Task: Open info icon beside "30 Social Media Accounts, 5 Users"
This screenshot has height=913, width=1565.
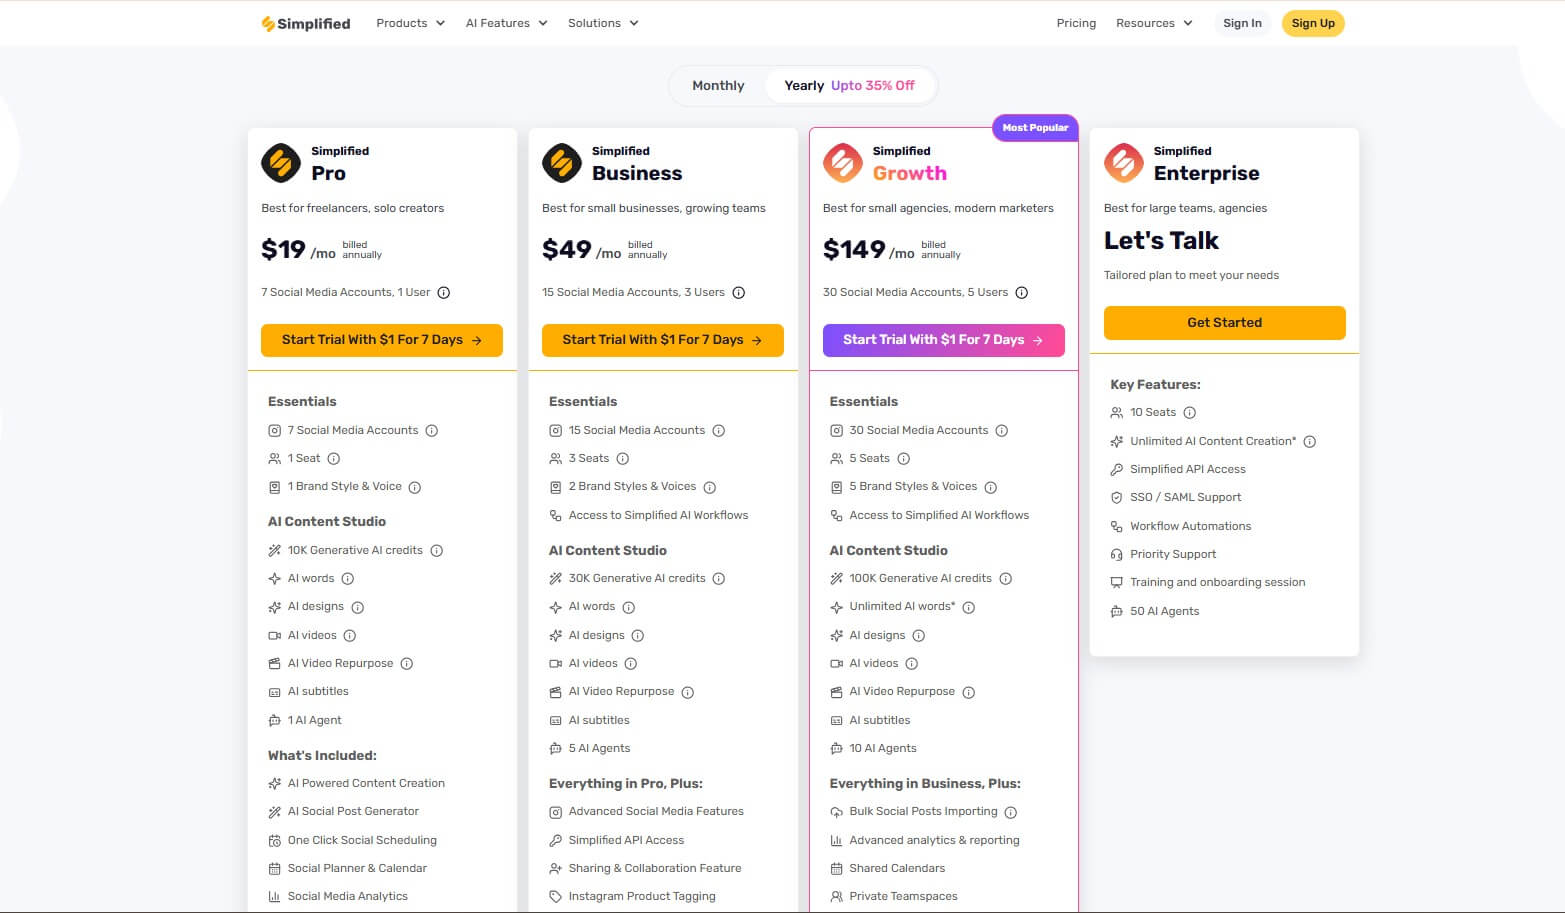Action: 1022,293
